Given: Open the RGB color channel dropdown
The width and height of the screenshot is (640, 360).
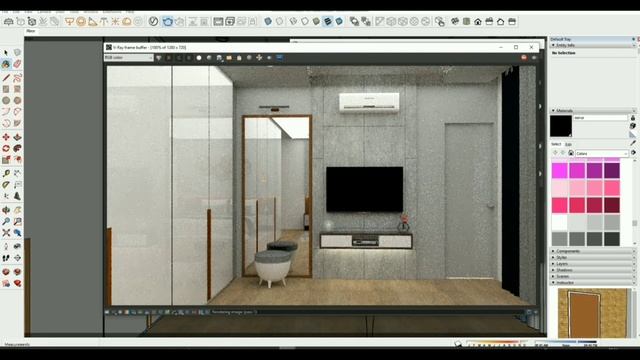Looking at the screenshot, I should point(129,58).
